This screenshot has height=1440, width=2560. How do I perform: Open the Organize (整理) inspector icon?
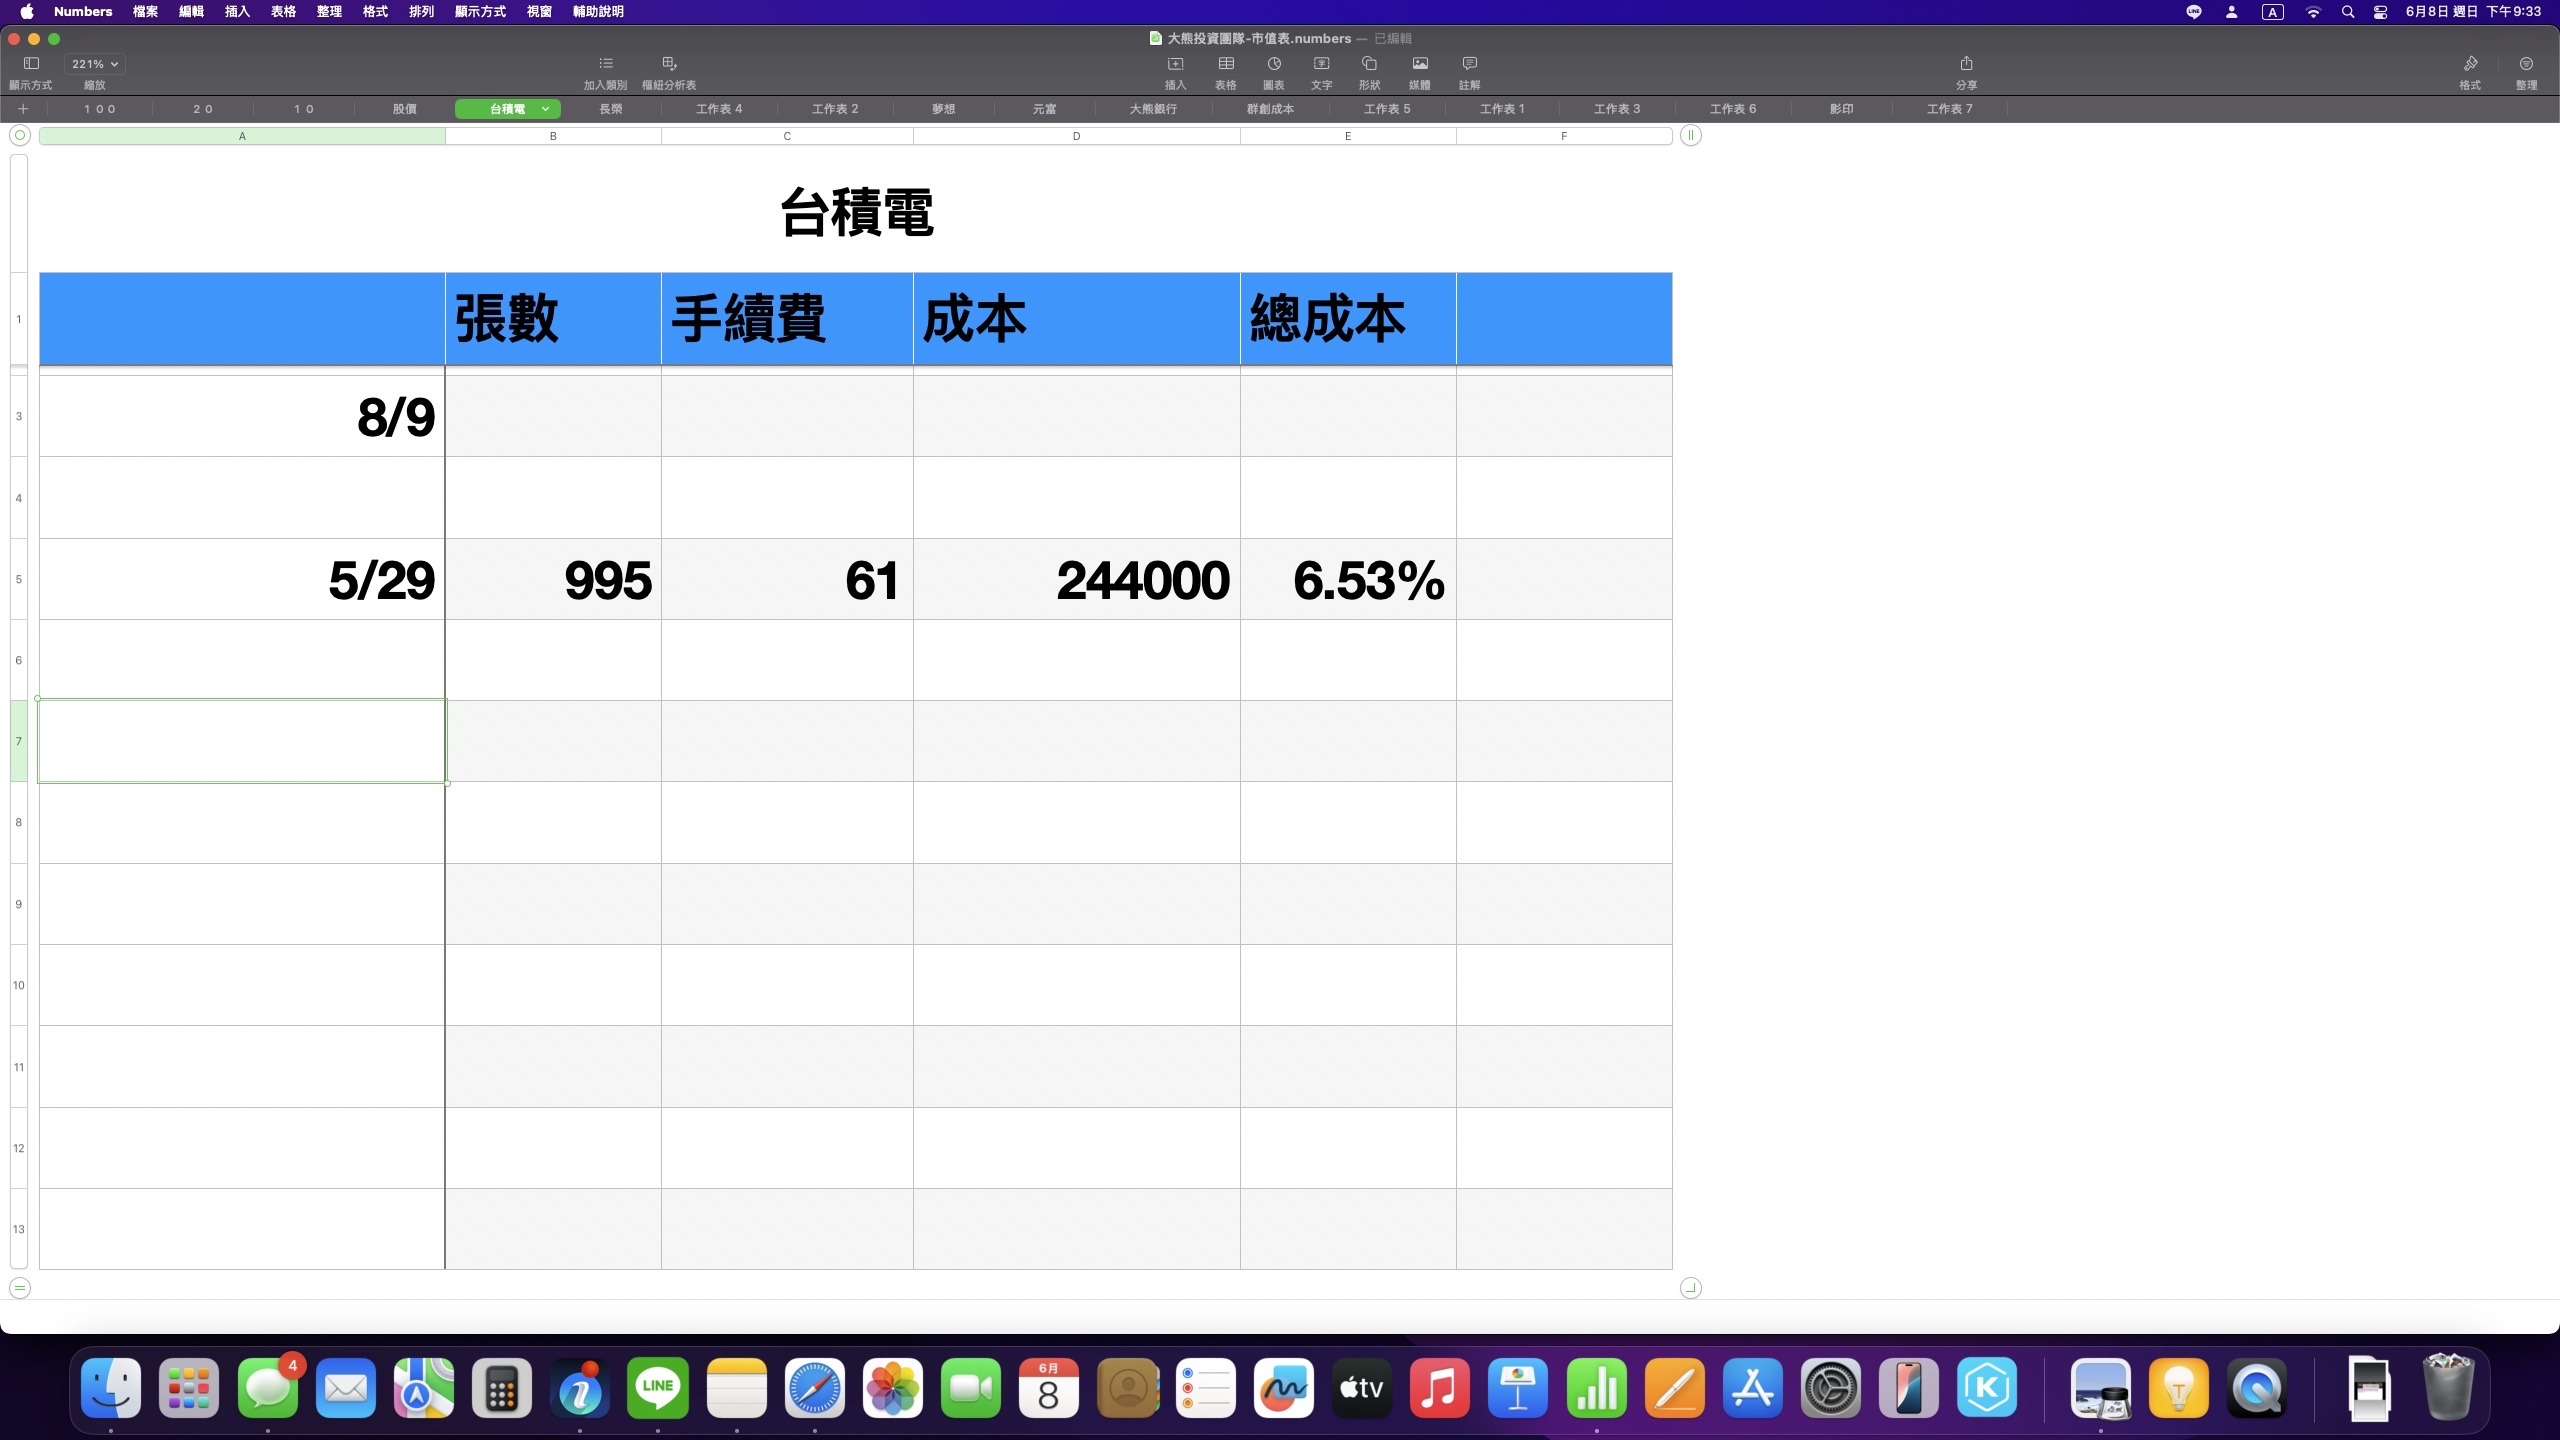2526,63
